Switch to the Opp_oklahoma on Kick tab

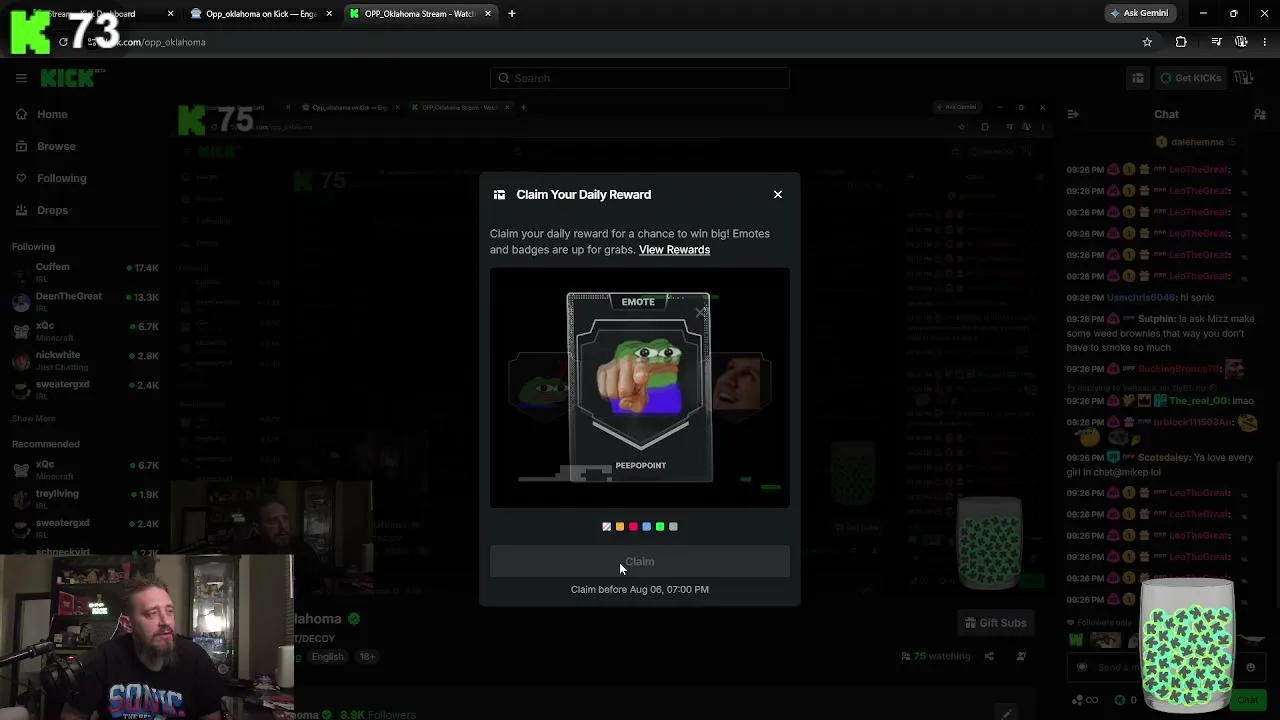pos(262,14)
